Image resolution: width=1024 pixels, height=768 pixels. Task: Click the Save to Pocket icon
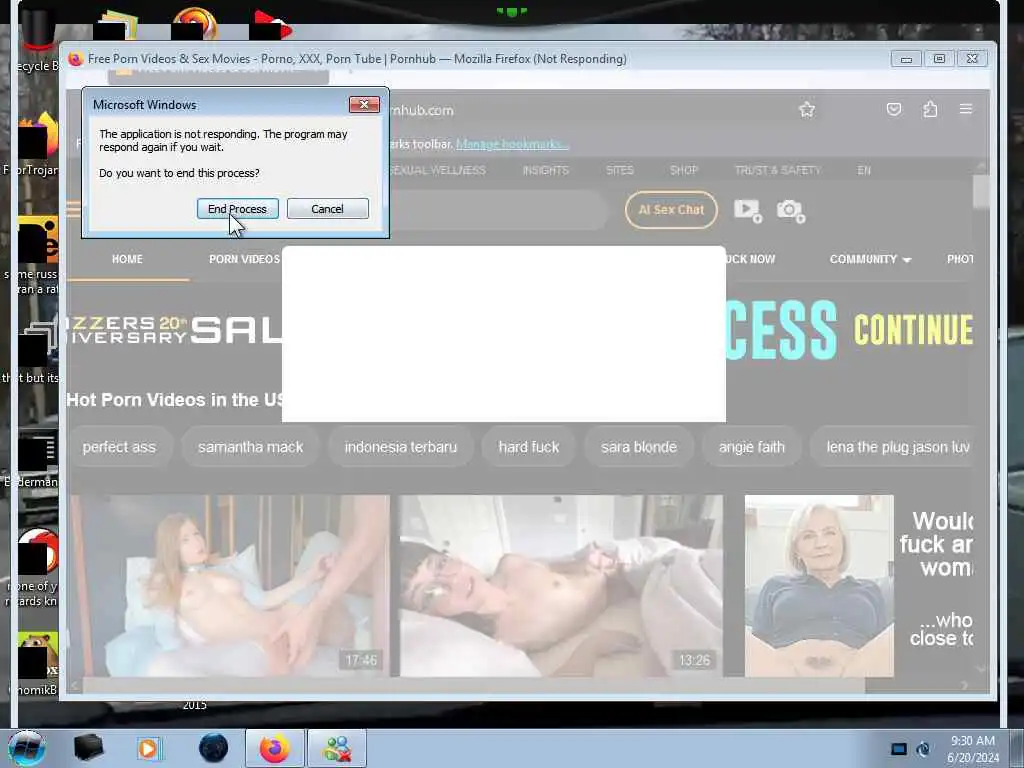894,109
